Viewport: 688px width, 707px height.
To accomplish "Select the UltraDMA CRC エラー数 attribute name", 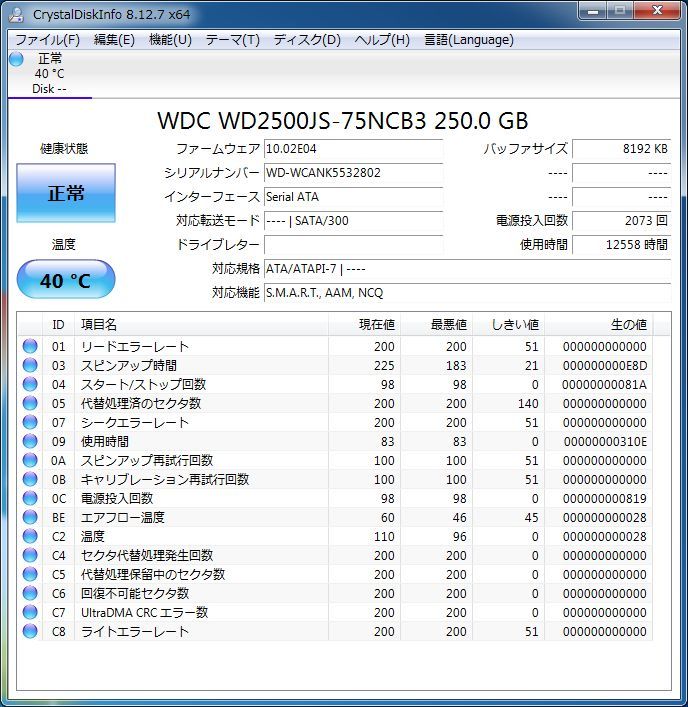I will [x=144, y=612].
